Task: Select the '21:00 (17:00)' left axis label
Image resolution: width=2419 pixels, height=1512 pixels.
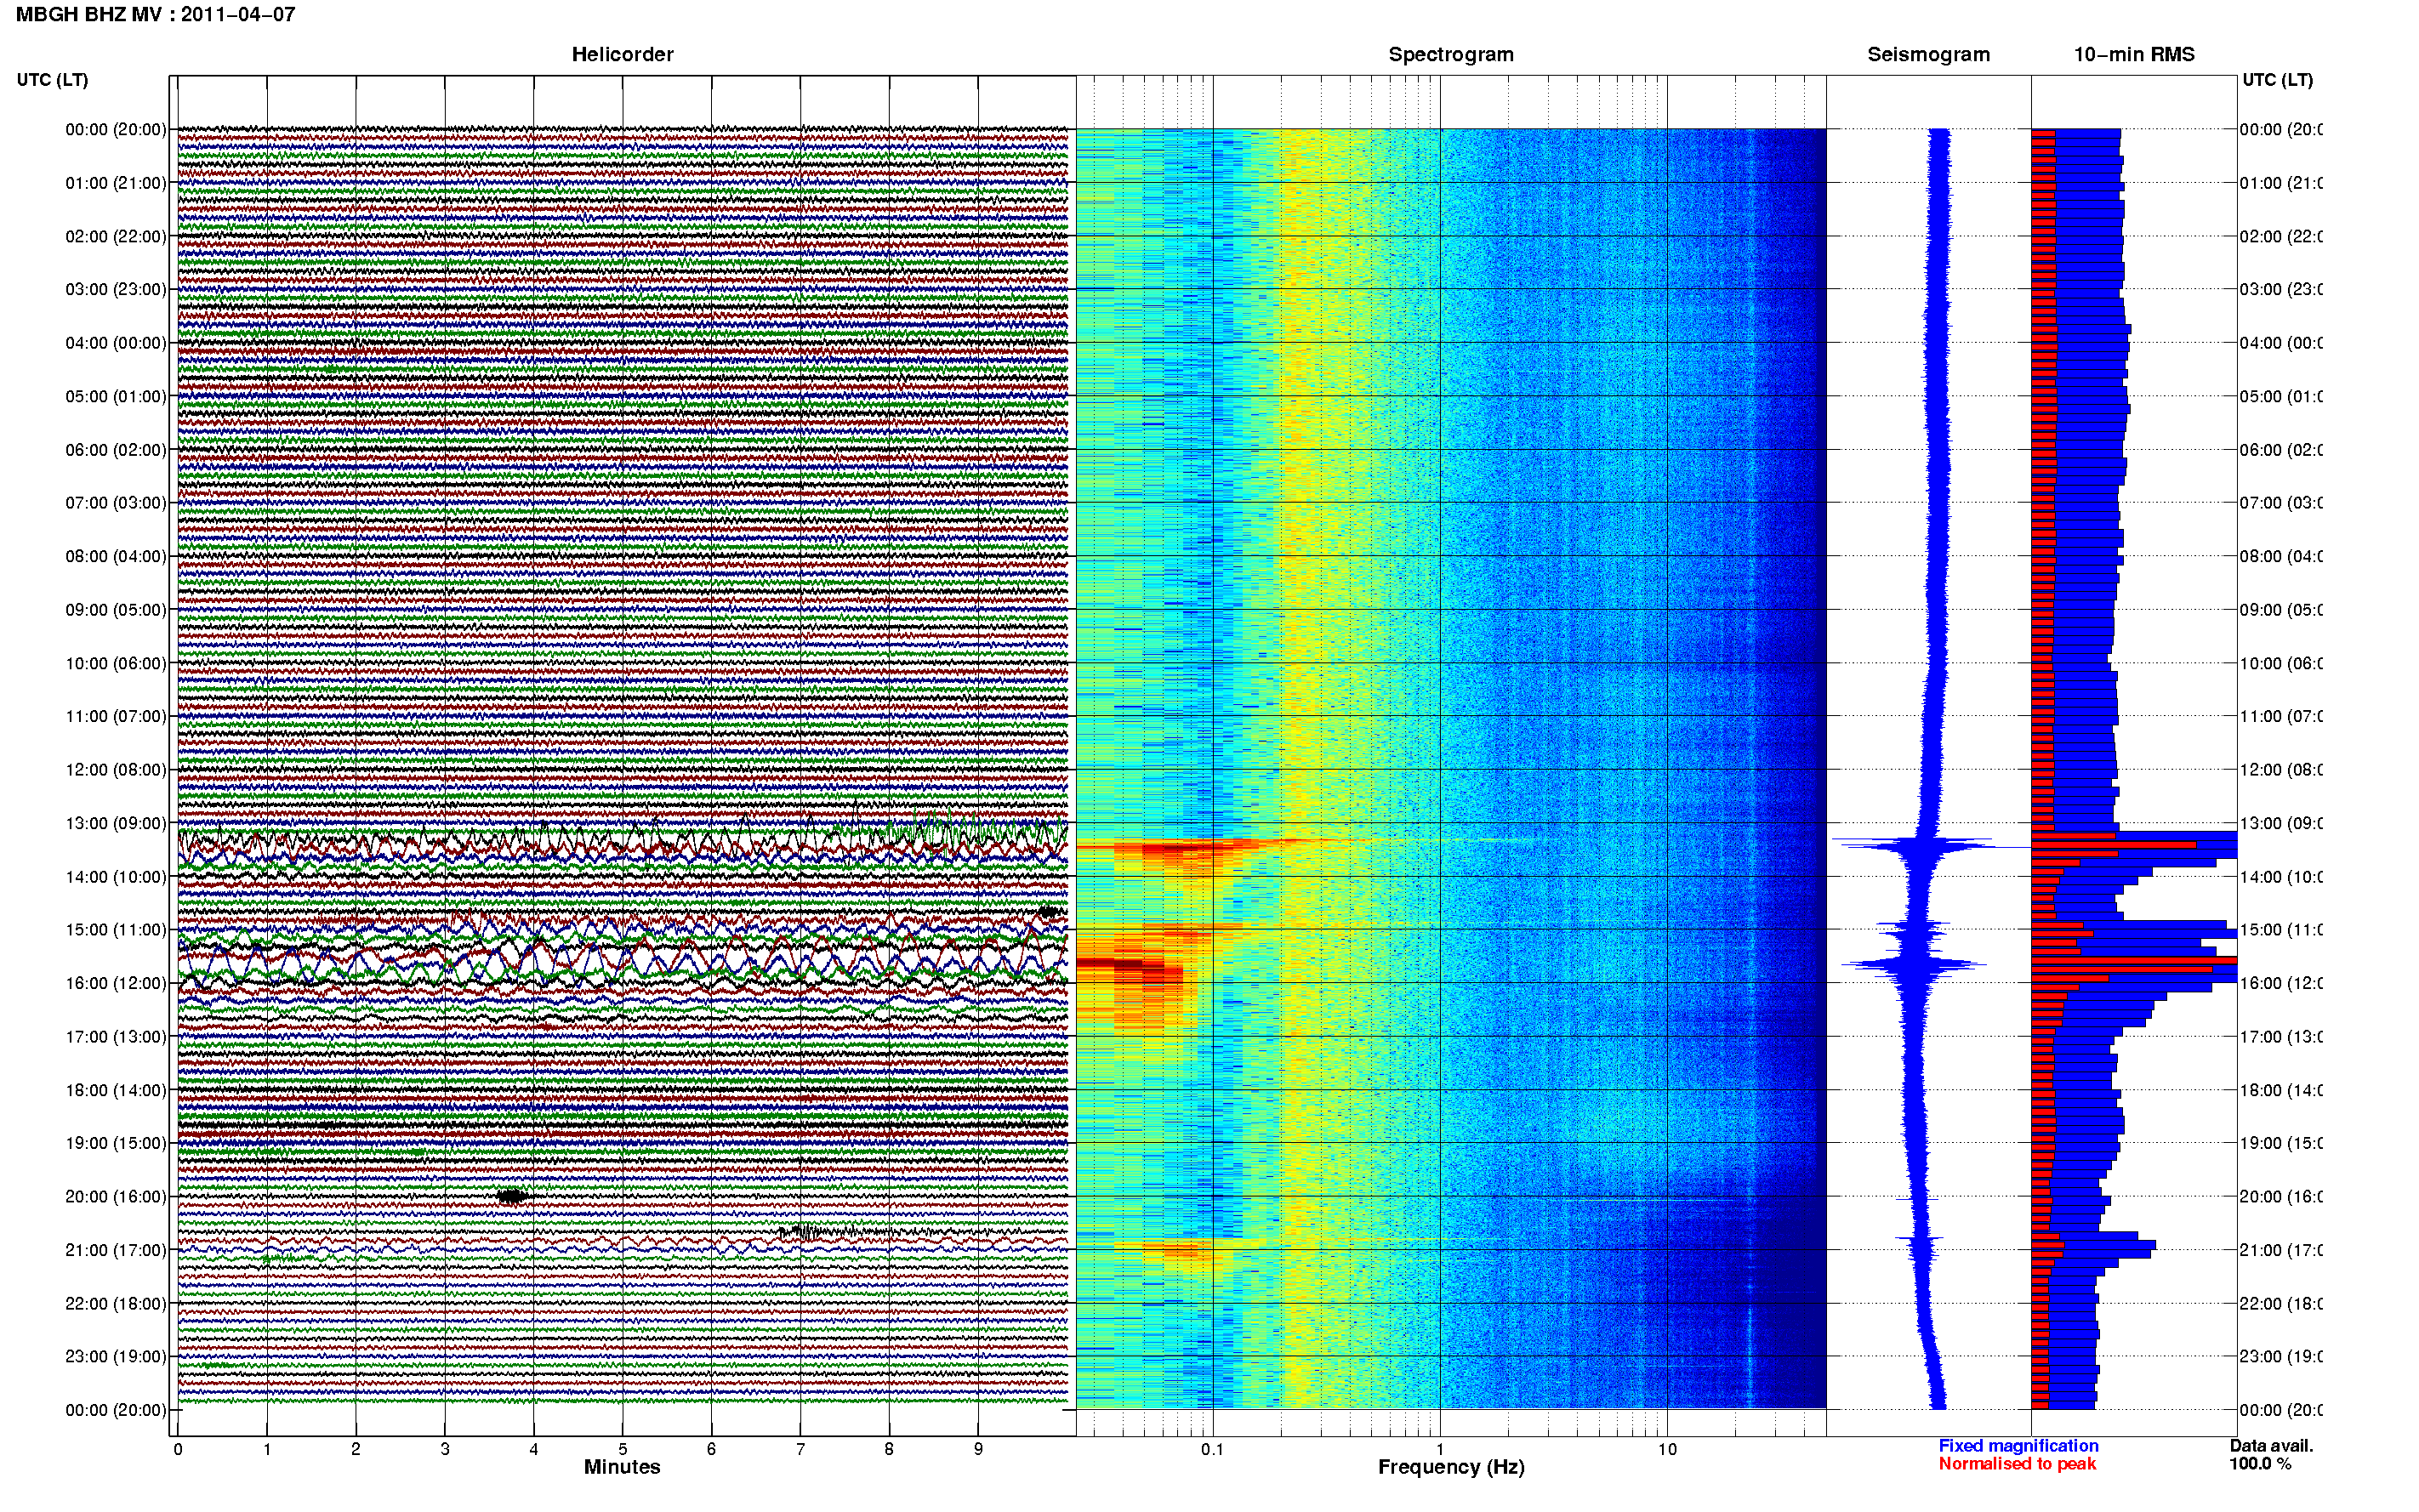Action: 116,1250
